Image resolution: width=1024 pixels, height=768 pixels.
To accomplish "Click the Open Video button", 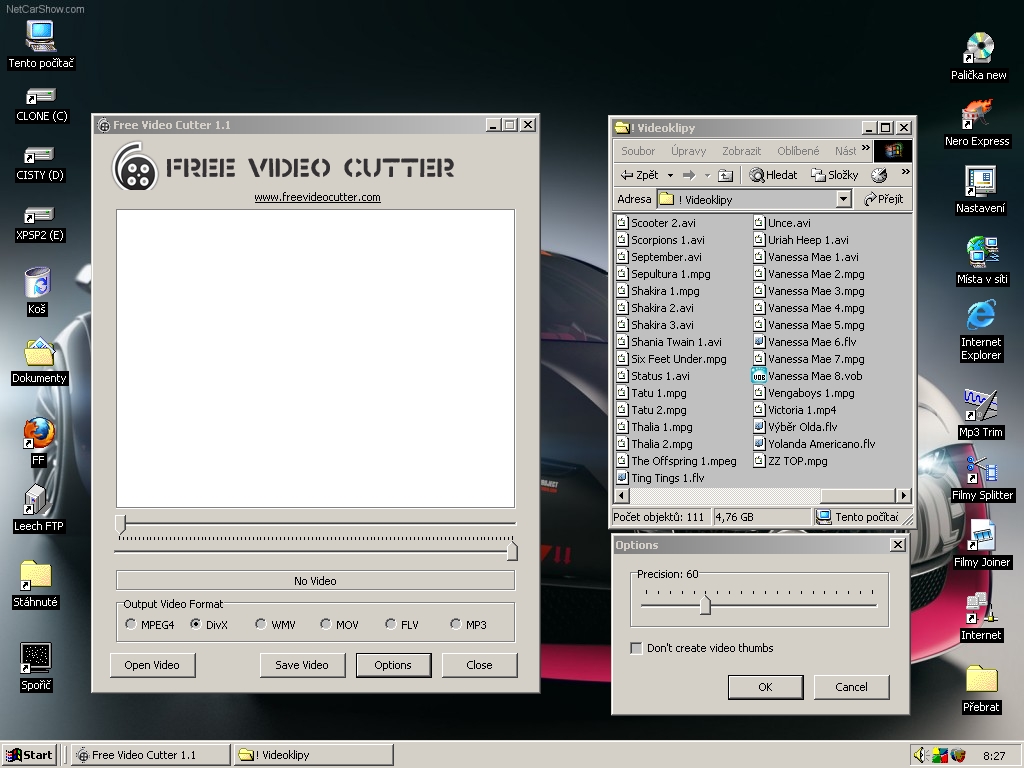I will 152,665.
